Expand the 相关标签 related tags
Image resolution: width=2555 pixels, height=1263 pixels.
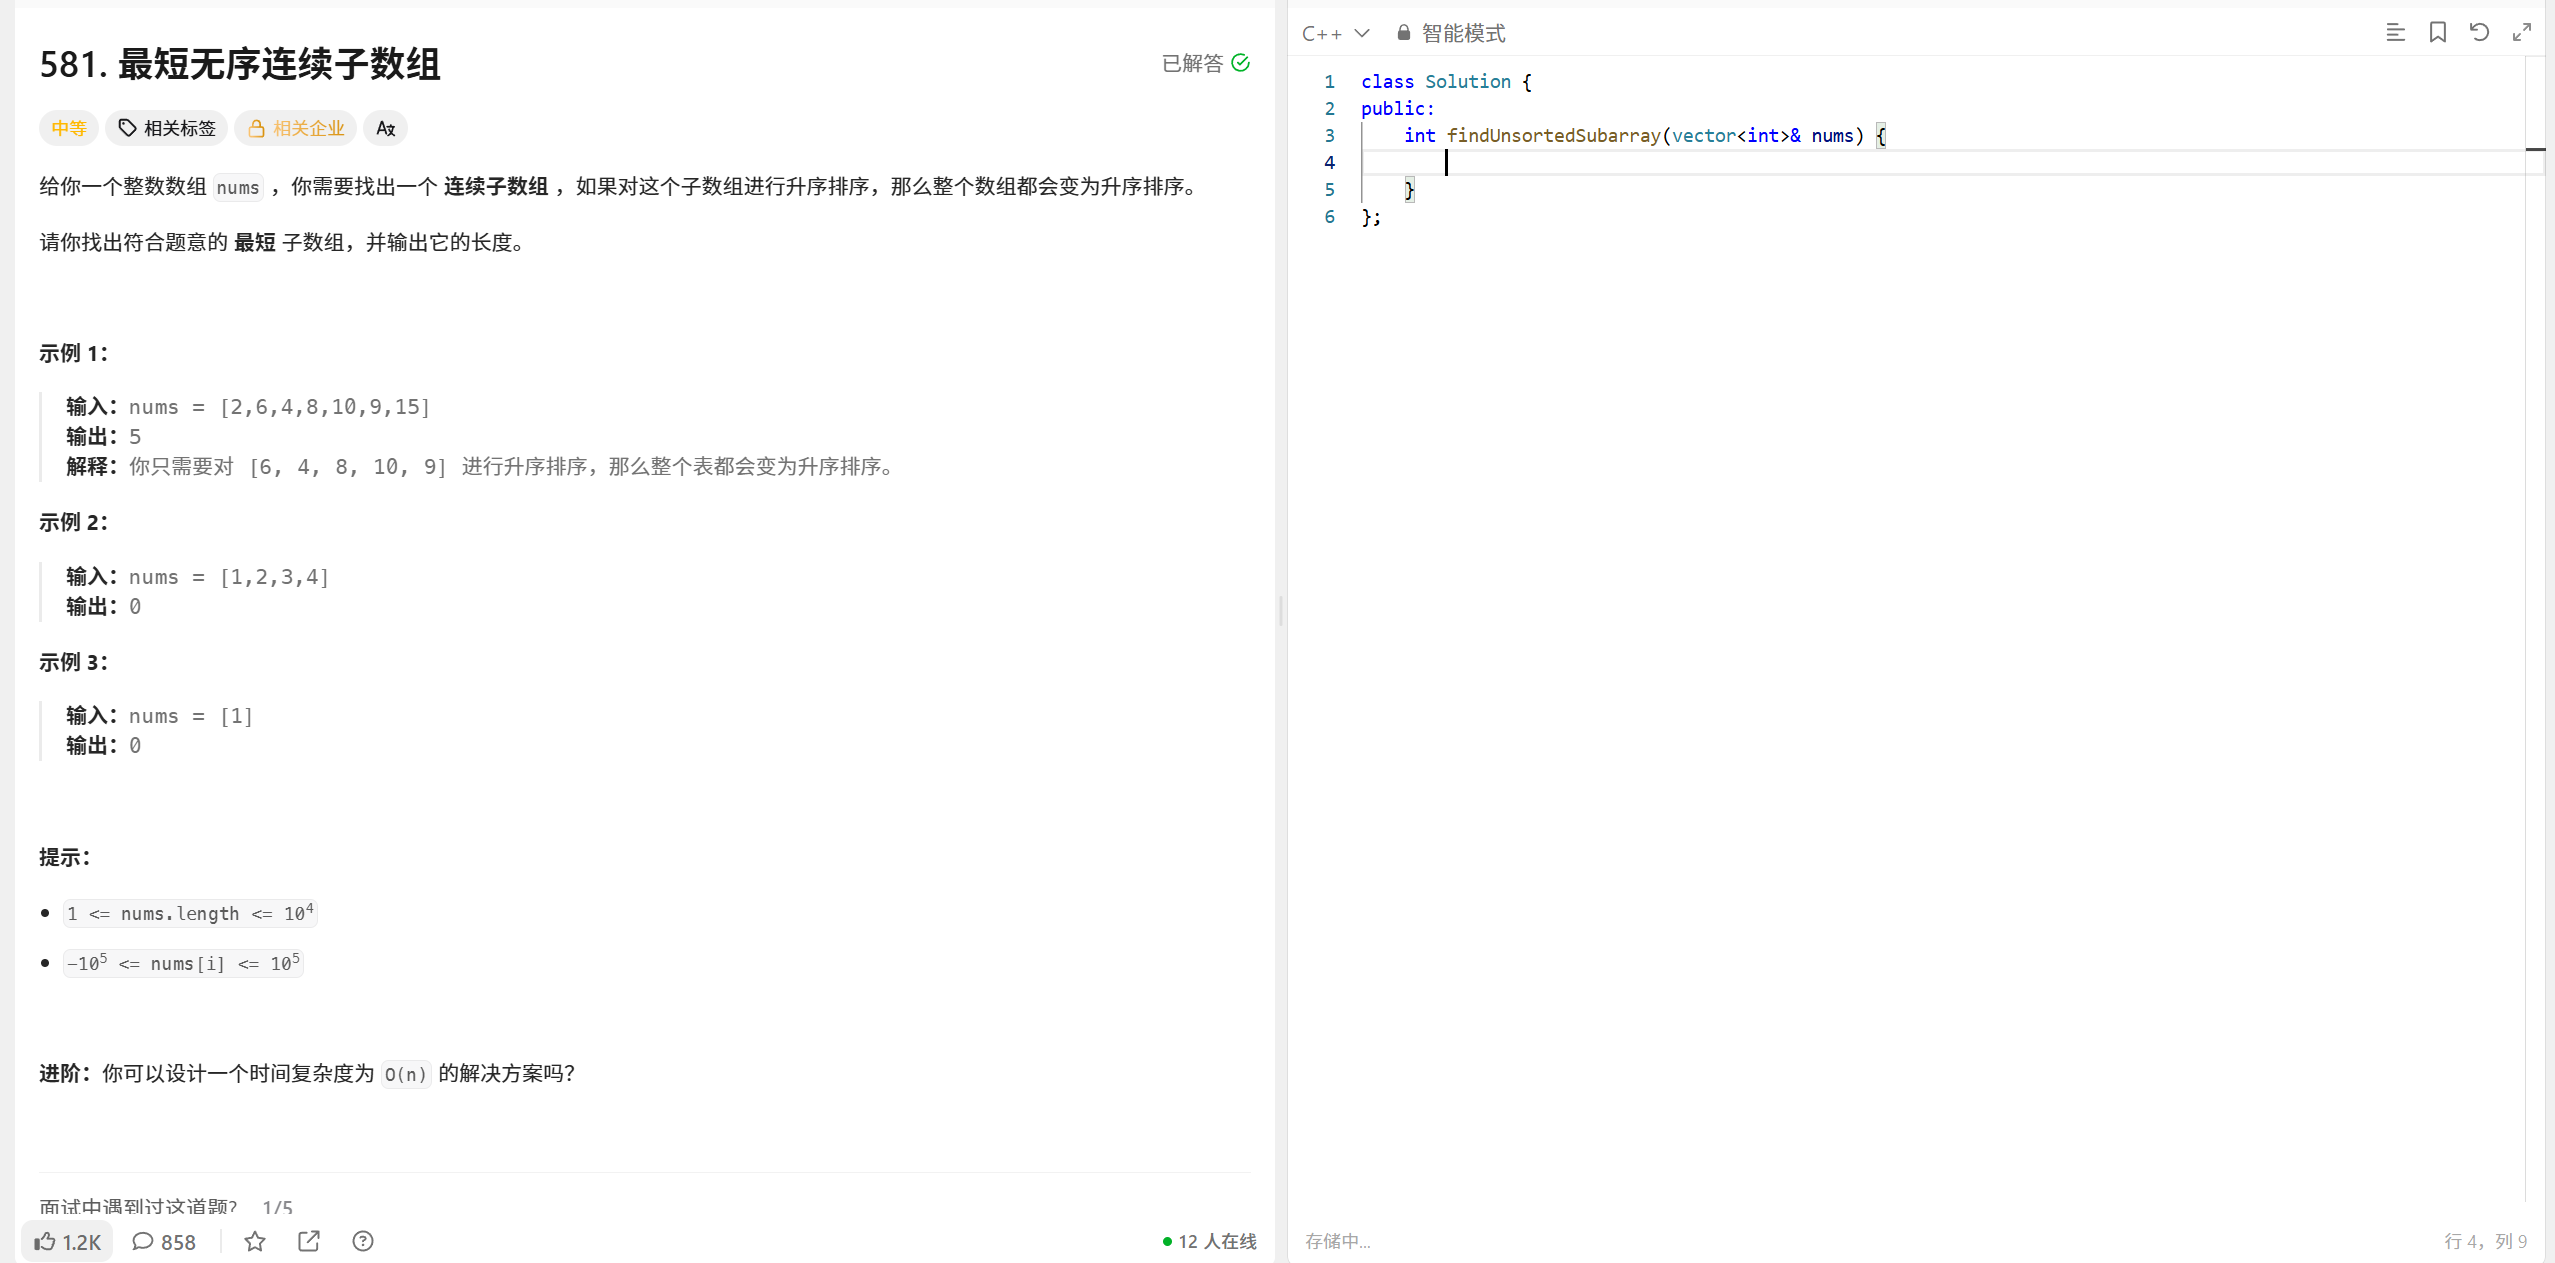167,128
